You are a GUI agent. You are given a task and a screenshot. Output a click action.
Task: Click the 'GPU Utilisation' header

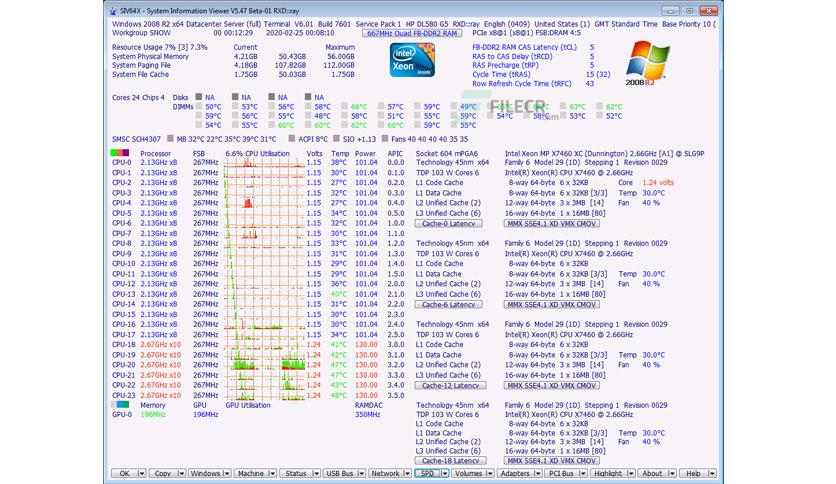(x=248, y=405)
